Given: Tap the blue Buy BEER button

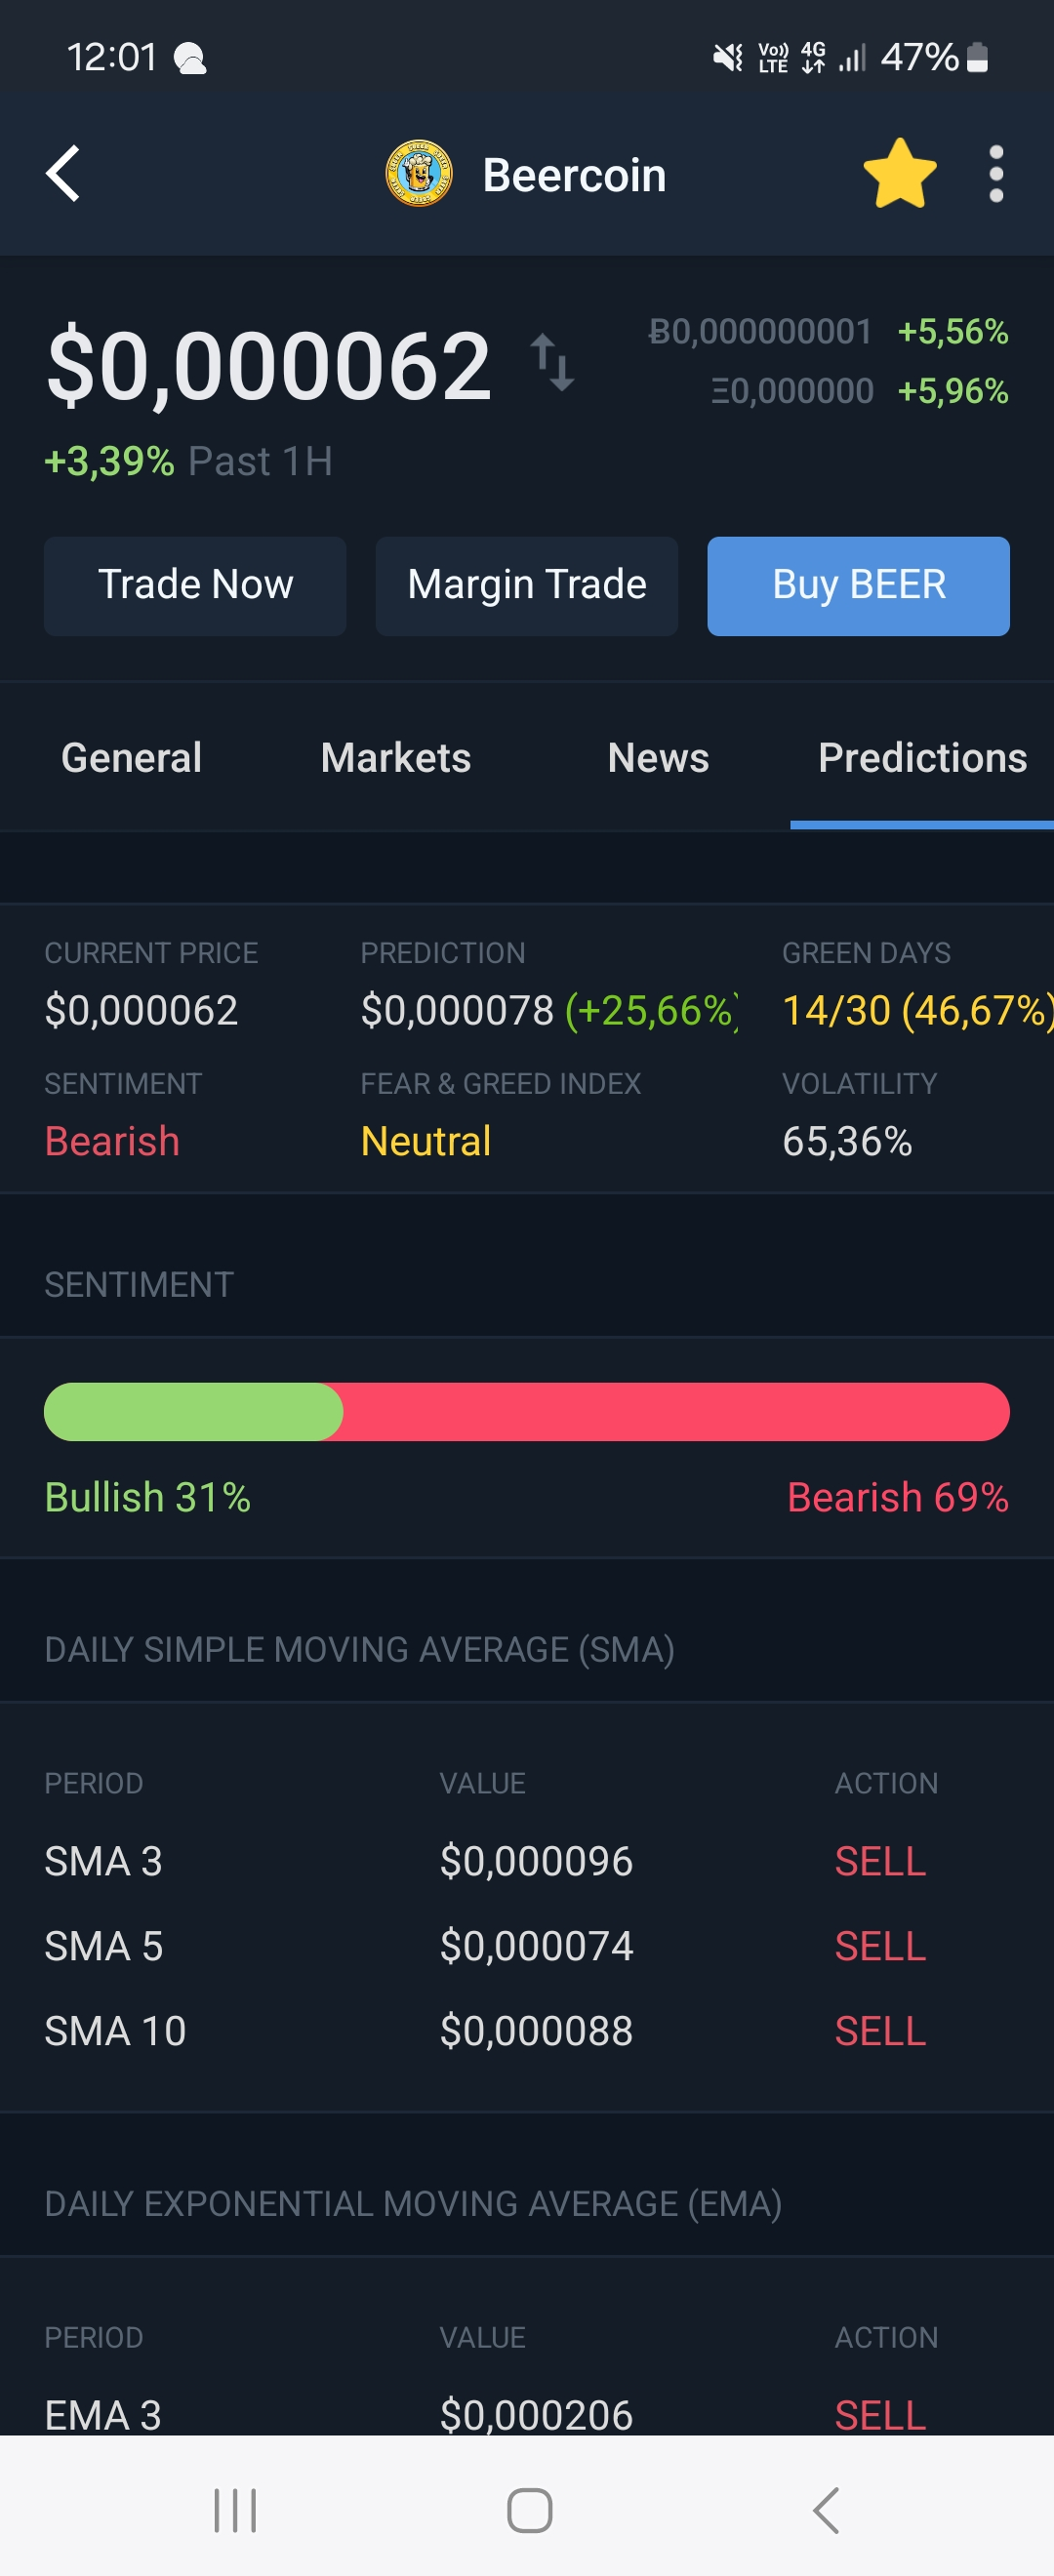Looking at the screenshot, I should [x=858, y=586].
